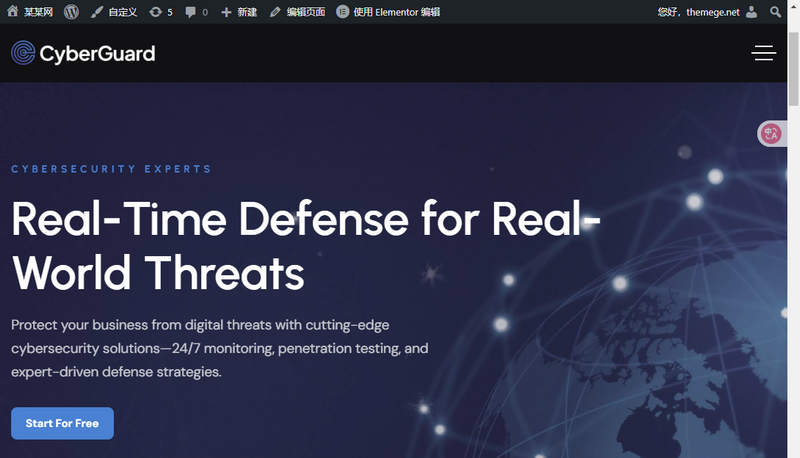Click the page vertical scrollbar thumb
The height and width of the screenshot is (458, 800).
793,68
